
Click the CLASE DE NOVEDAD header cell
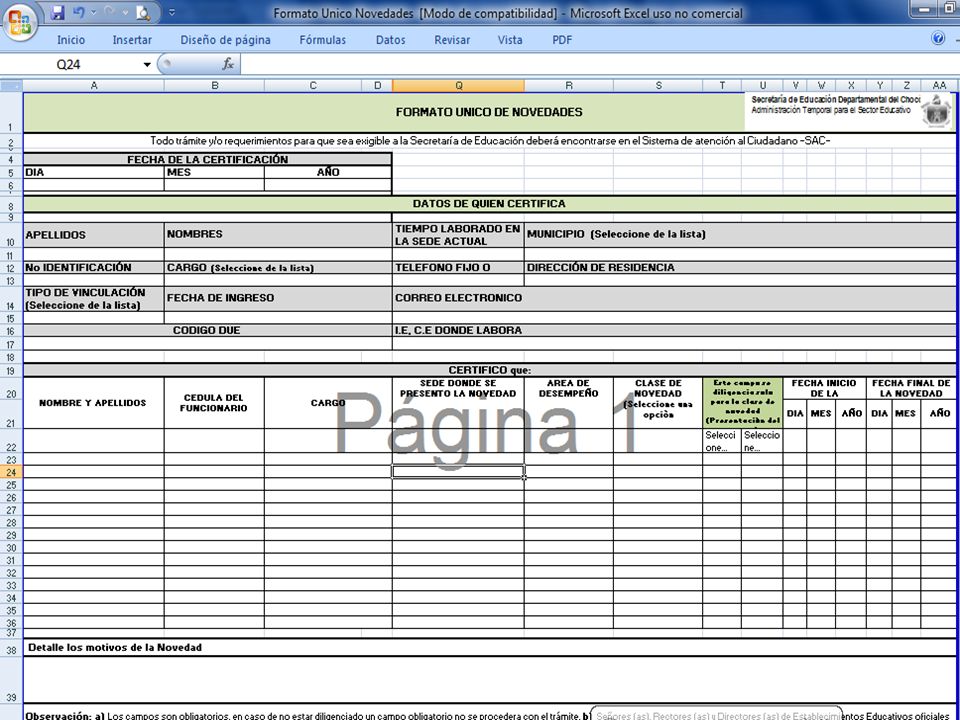[x=658, y=403]
